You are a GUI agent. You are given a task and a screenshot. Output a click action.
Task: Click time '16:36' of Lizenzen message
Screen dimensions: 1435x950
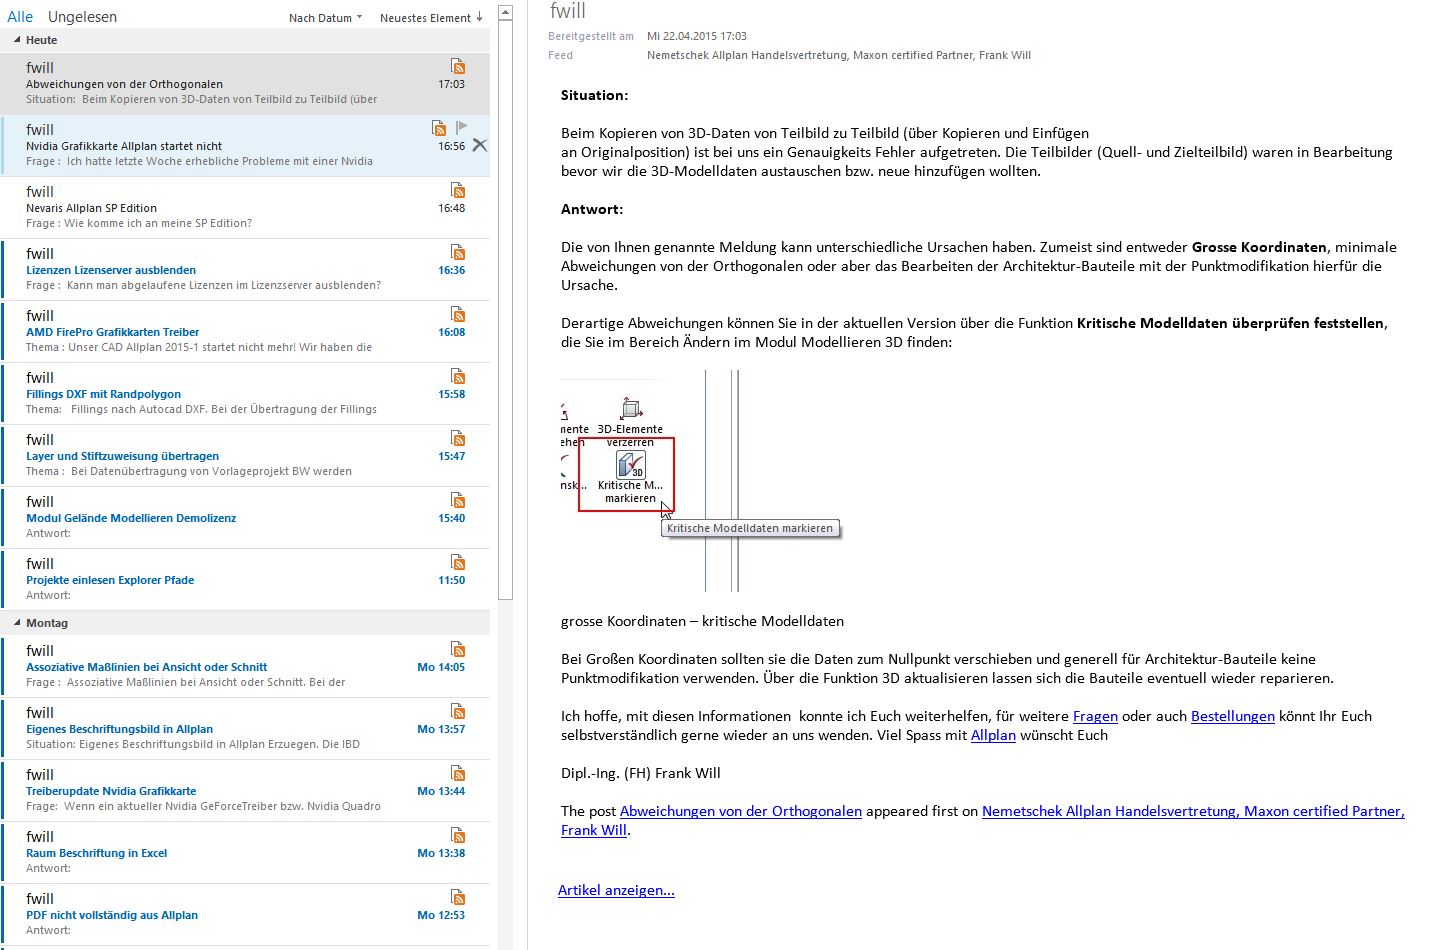[x=451, y=270]
